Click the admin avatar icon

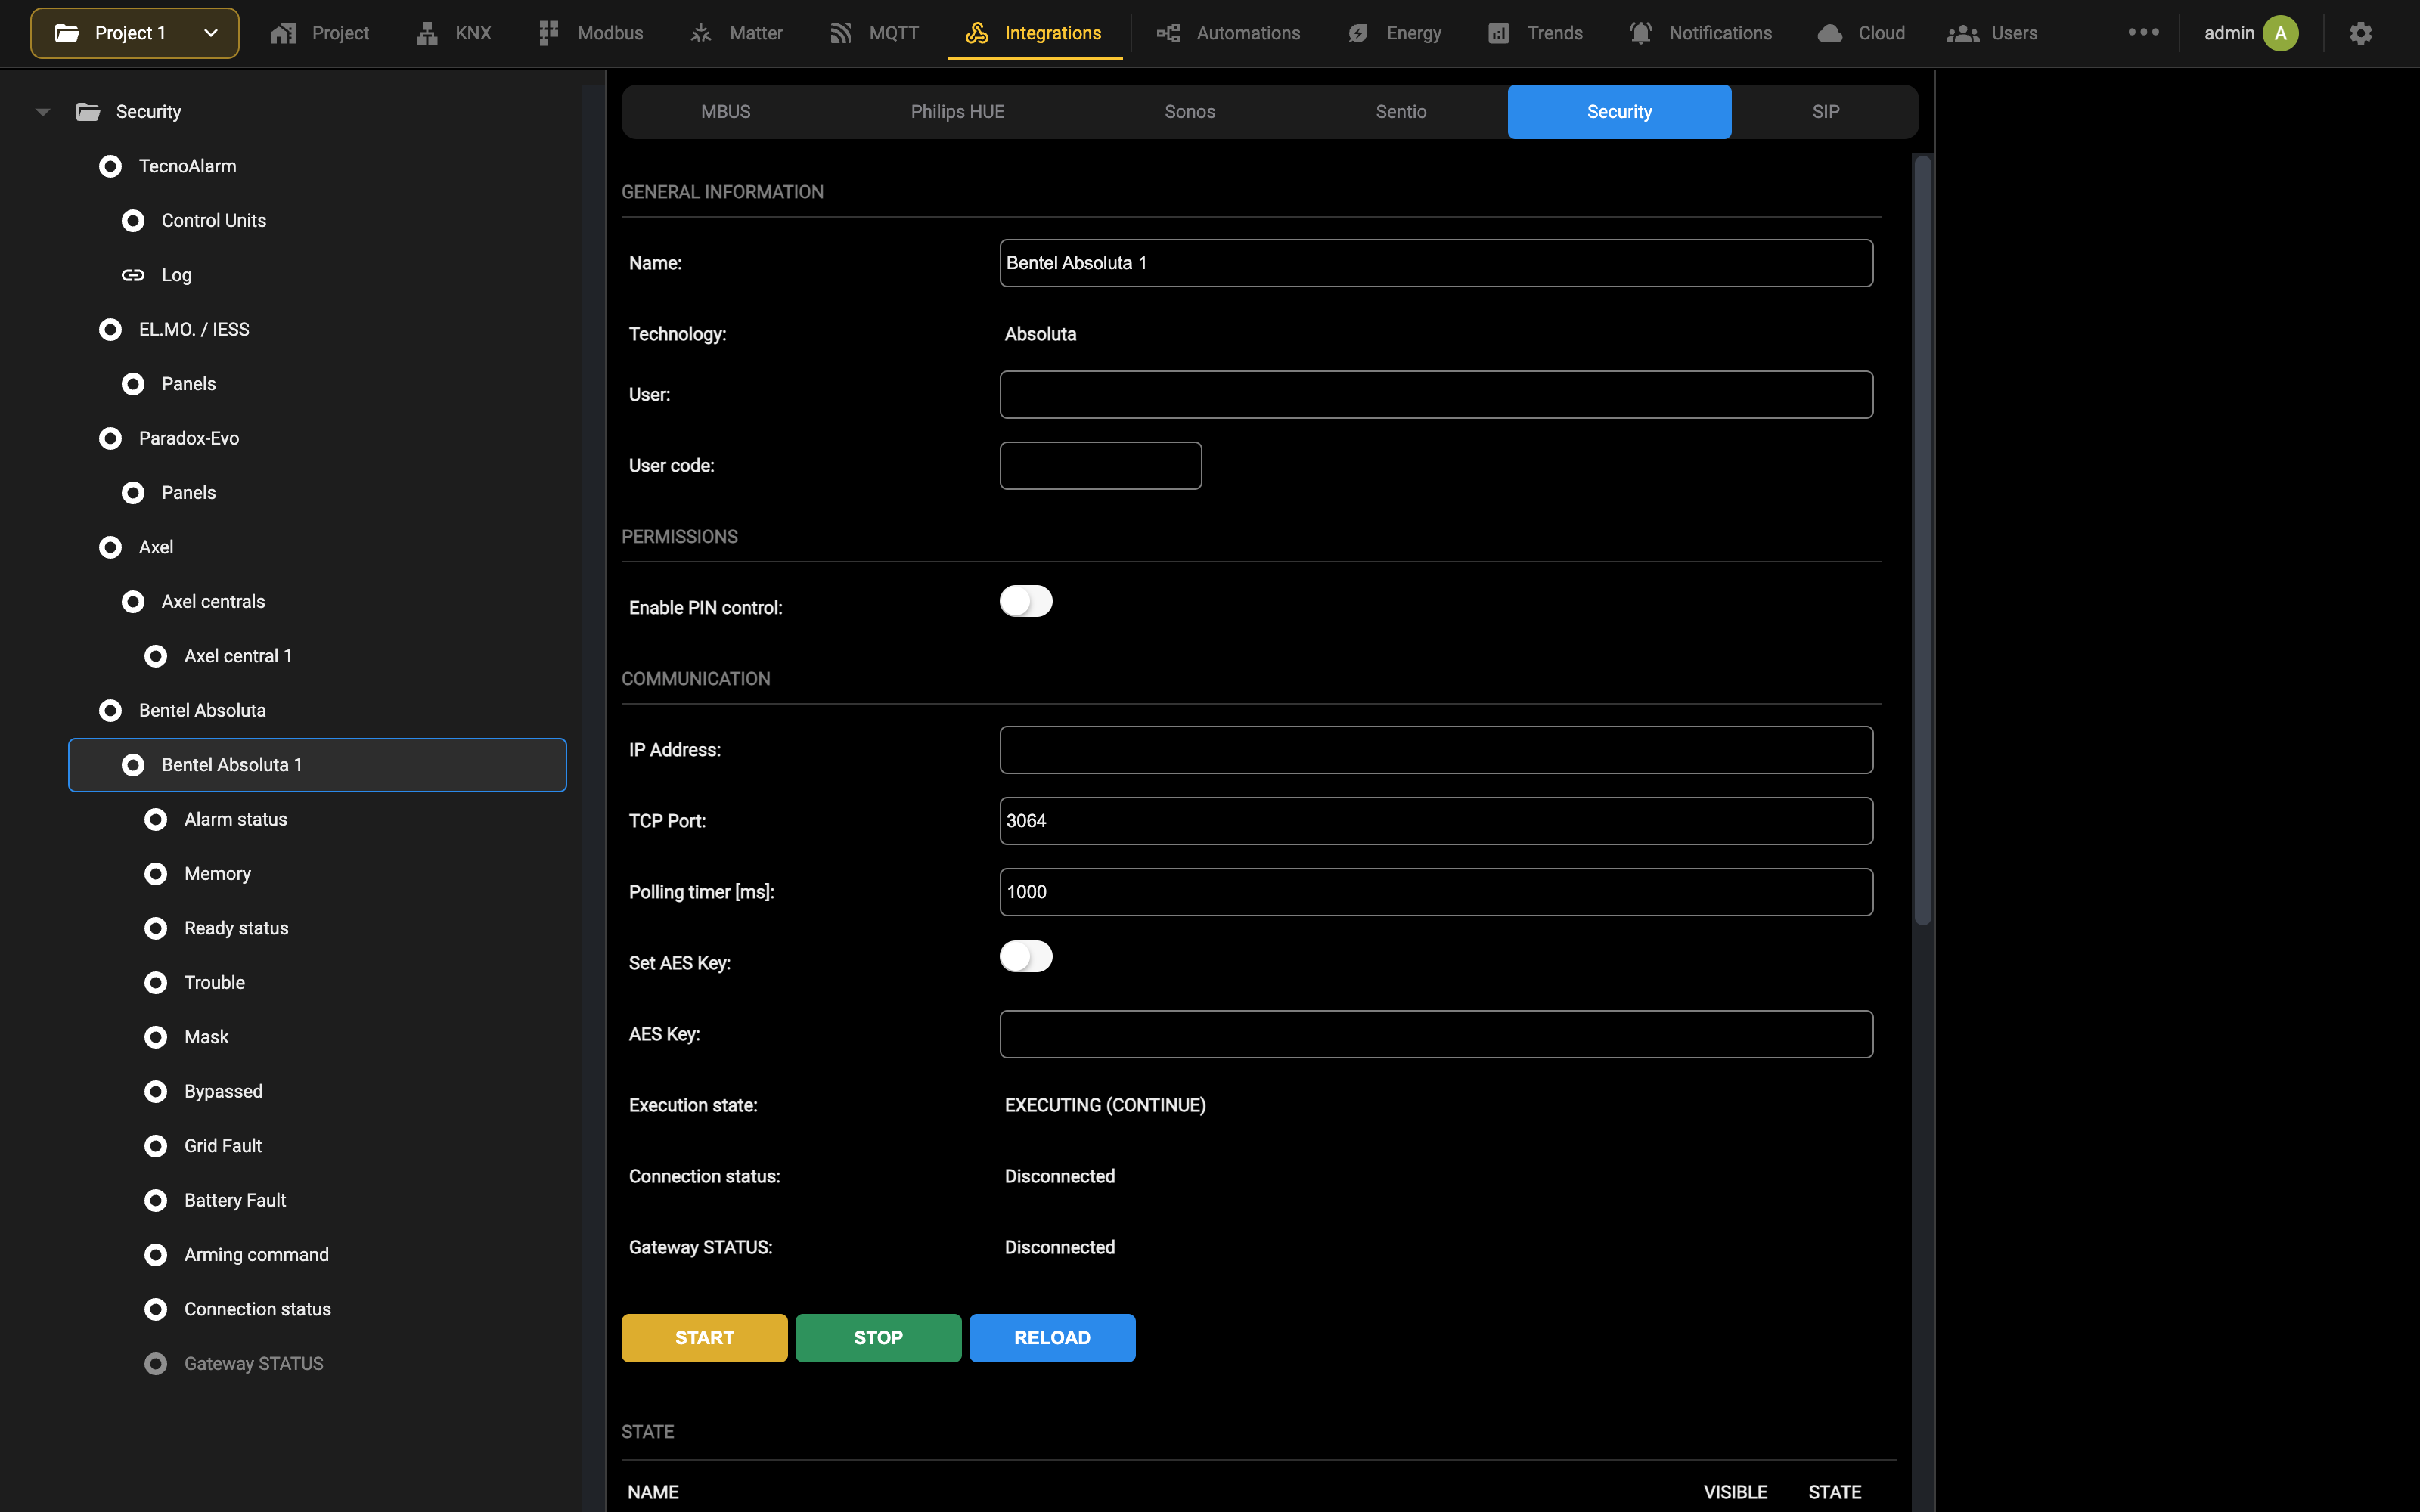[x=2281, y=33]
